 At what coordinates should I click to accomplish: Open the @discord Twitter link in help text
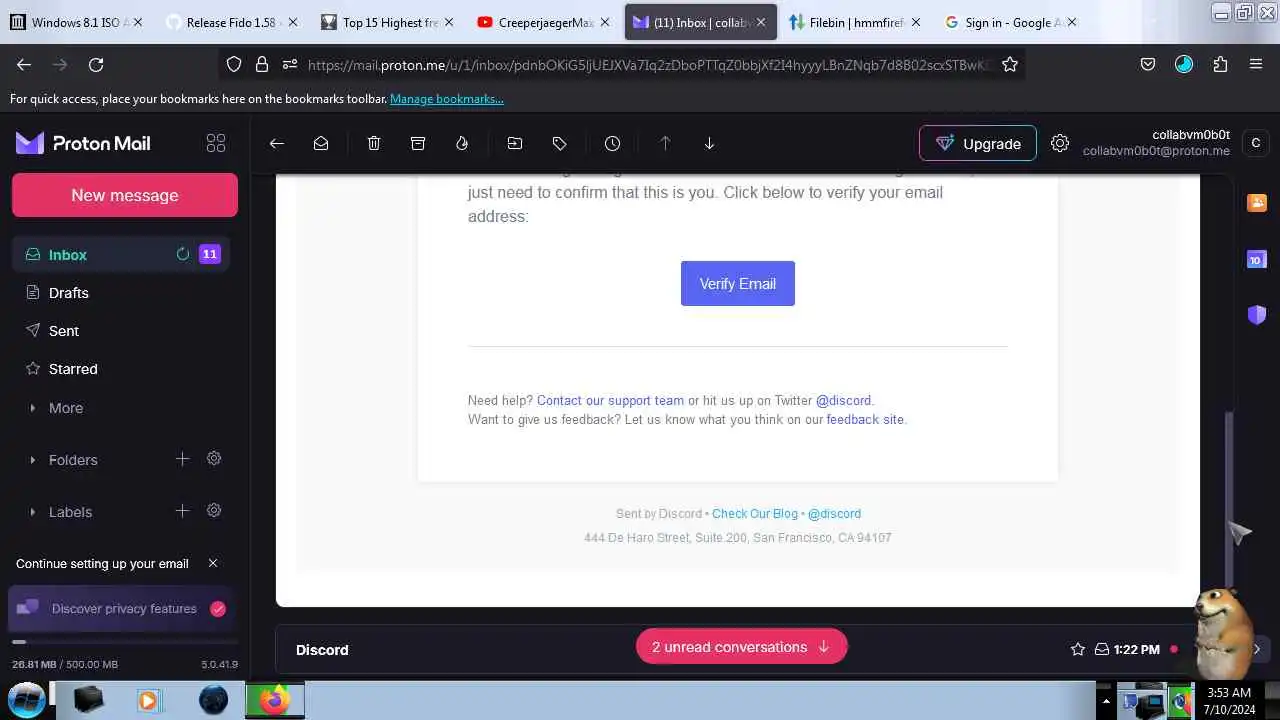[843, 400]
